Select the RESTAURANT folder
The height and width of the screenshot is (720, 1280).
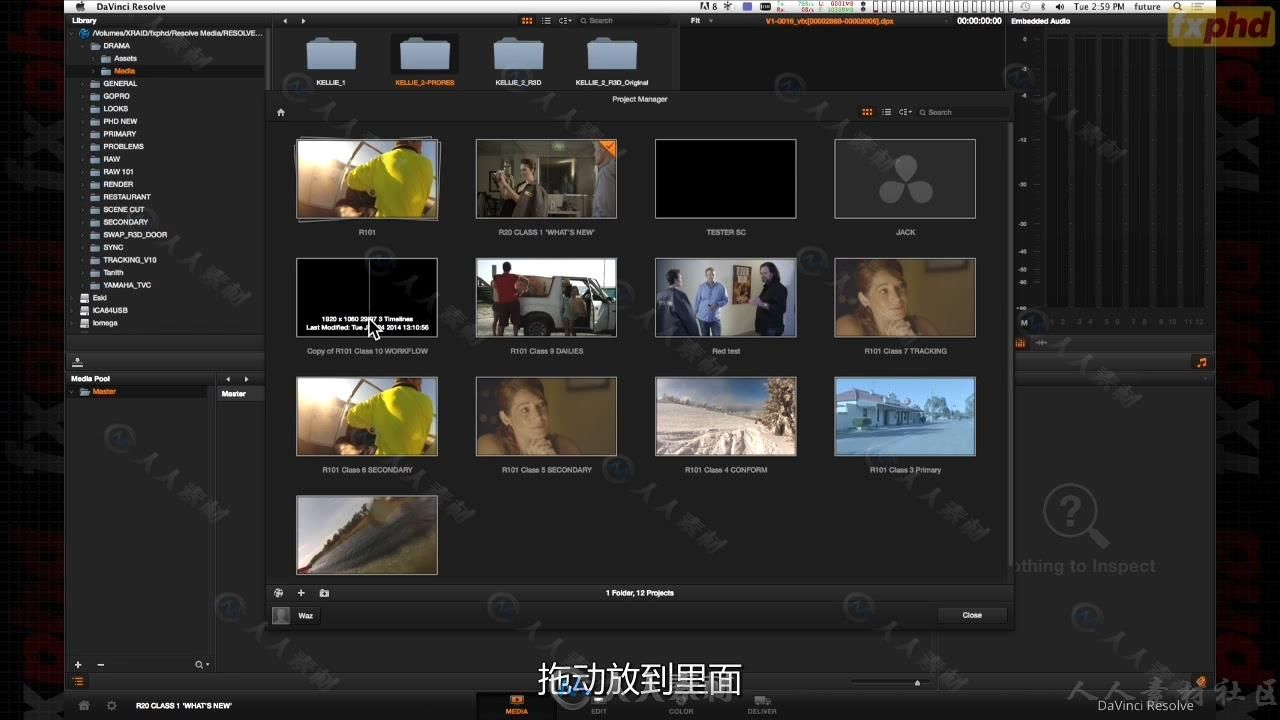point(127,197)
